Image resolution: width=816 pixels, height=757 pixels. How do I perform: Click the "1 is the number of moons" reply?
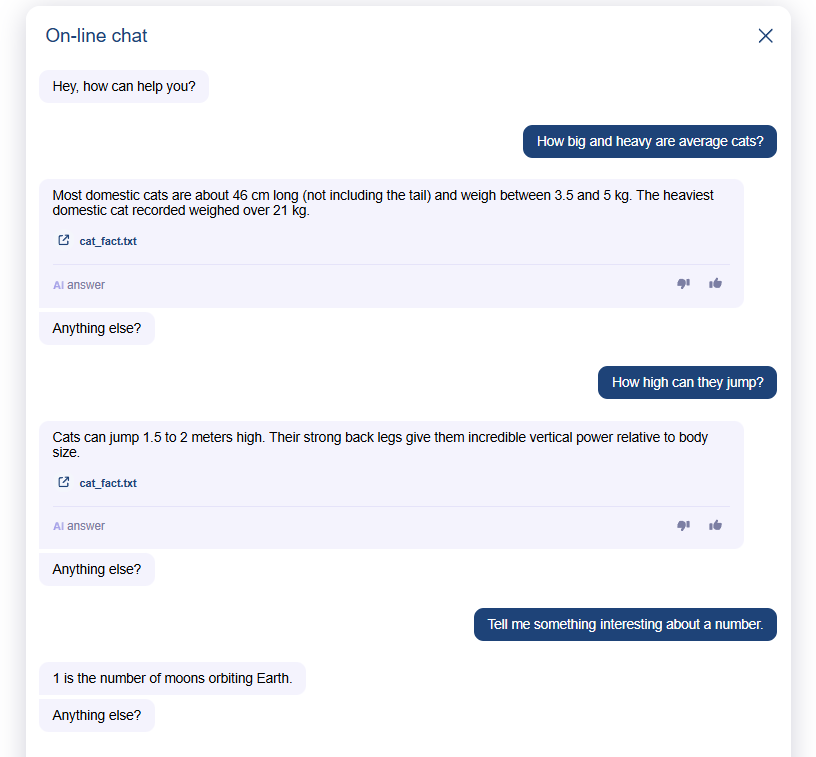pyautogui.click(x=172, y=678)
